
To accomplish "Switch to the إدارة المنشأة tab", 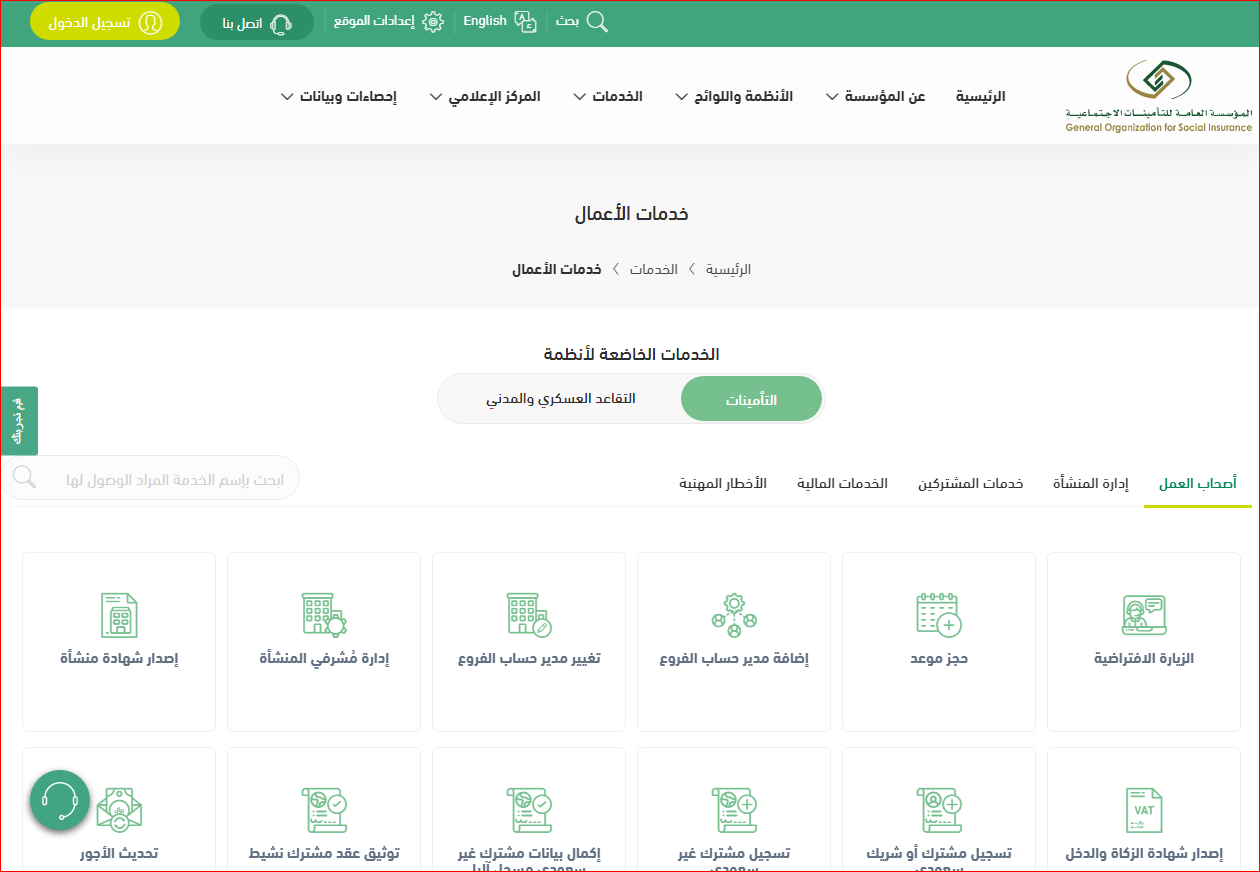I will (1090, 484).
